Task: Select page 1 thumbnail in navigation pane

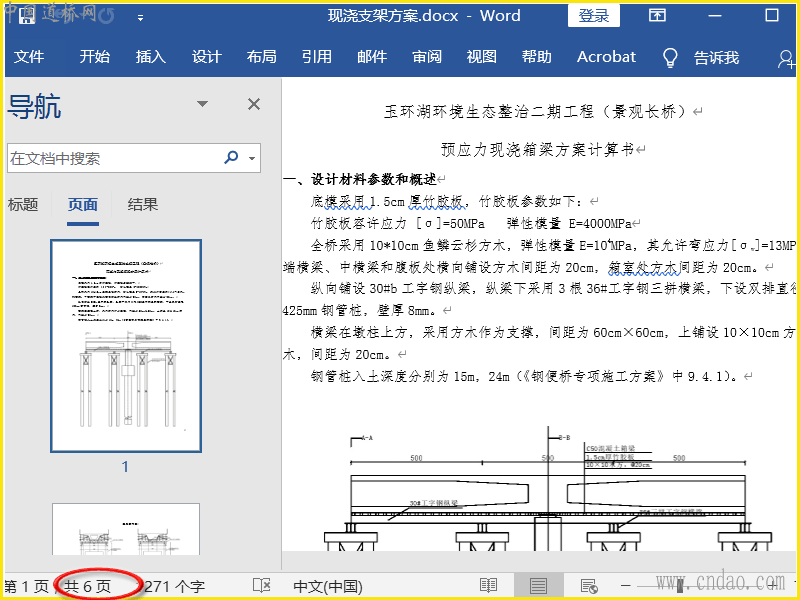Action: click(x=126, y=346)
